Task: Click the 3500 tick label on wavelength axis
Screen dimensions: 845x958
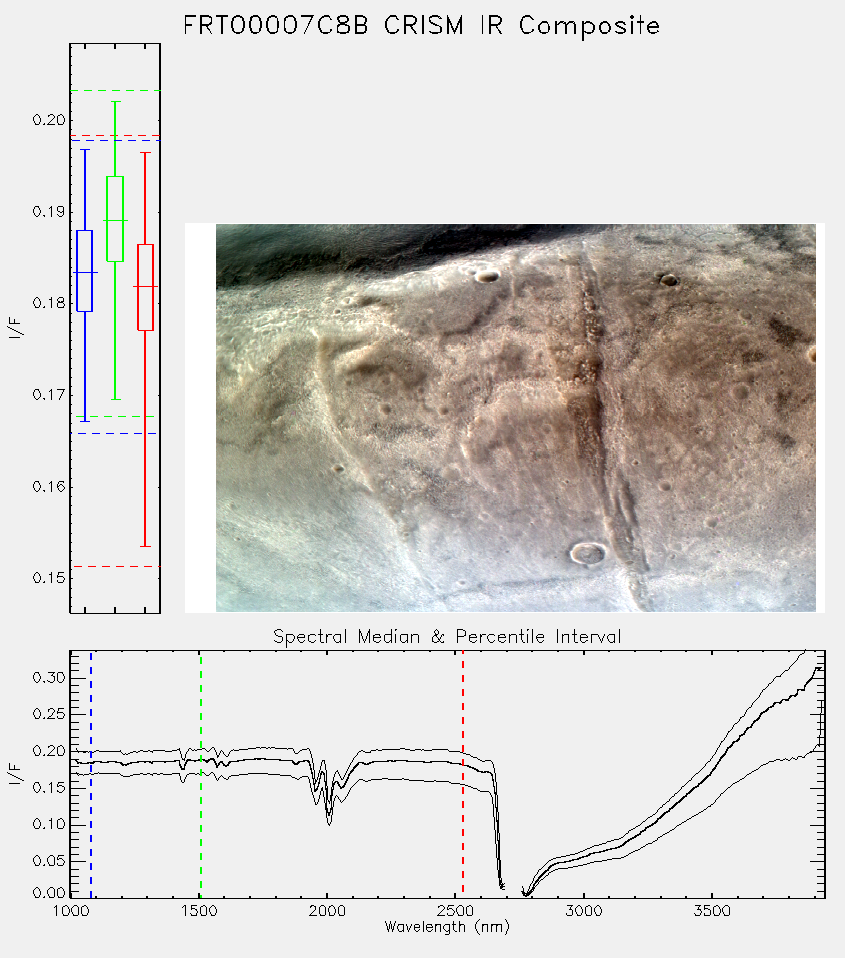Action: tap(712, 911)
